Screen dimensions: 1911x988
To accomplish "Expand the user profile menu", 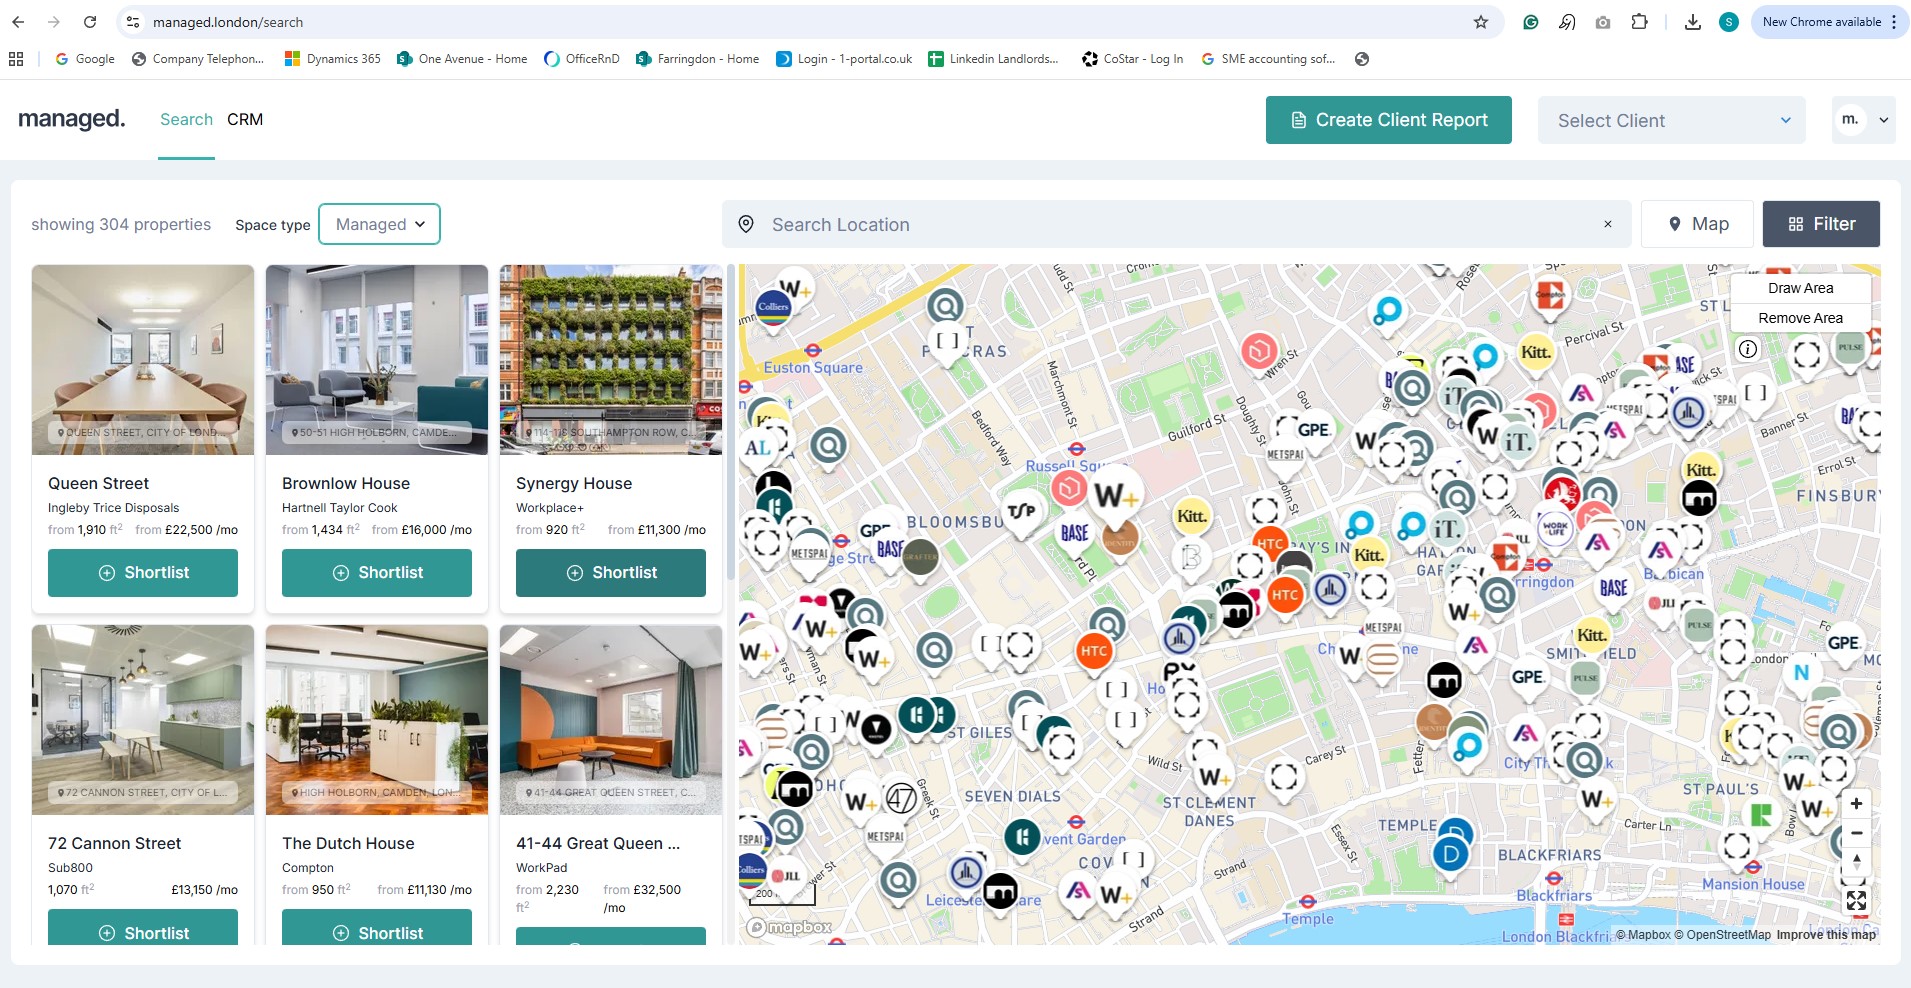I will click(x=1864, y=120).
